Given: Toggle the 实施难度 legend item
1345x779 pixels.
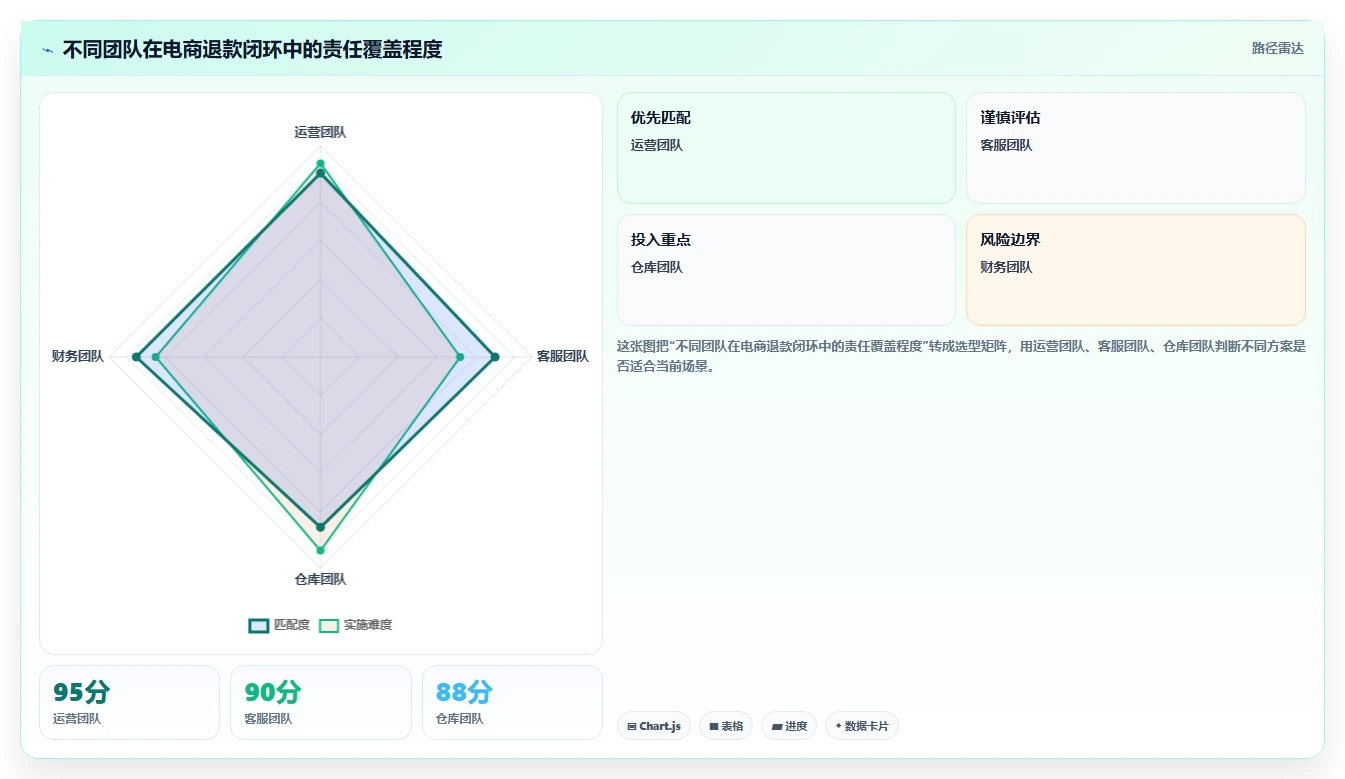Looking at the screenshot, I should (355, 625).
